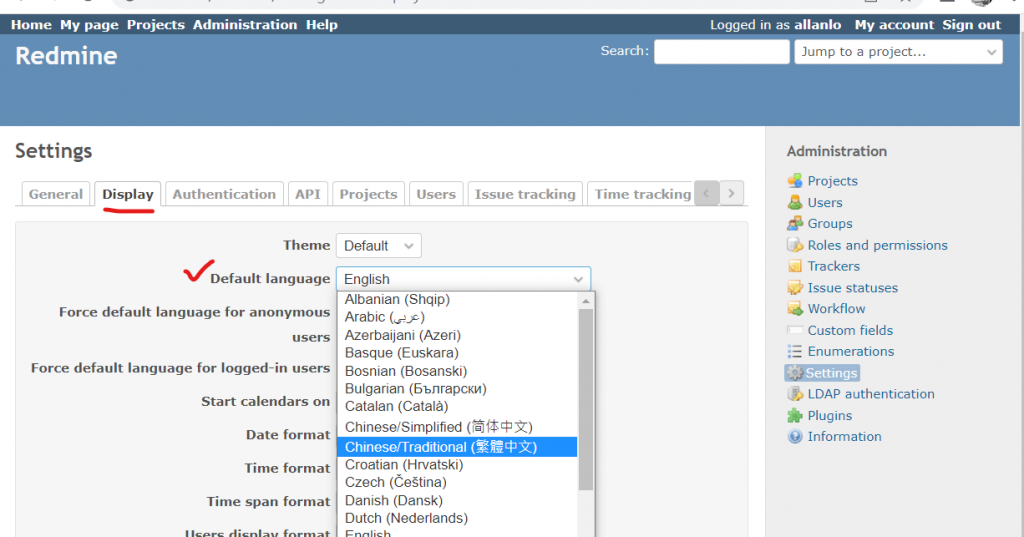1024x537 pixels.
Task: Open the Issue statuses link
Action: pos(852,287)
